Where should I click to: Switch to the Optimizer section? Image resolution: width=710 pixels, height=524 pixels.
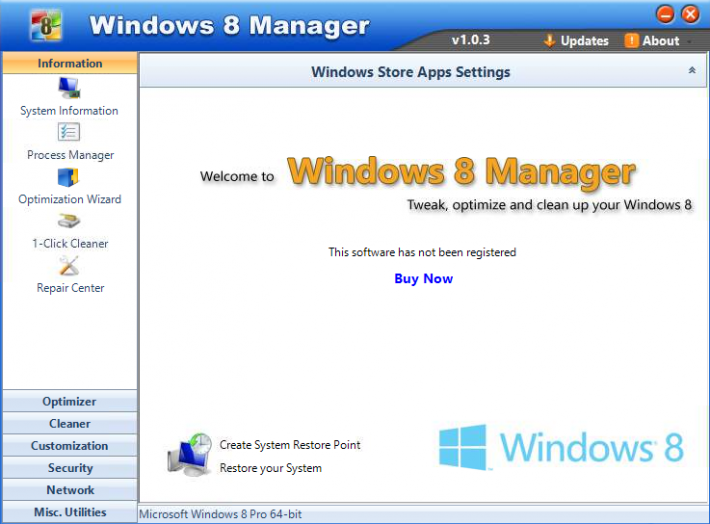point(70,401)
